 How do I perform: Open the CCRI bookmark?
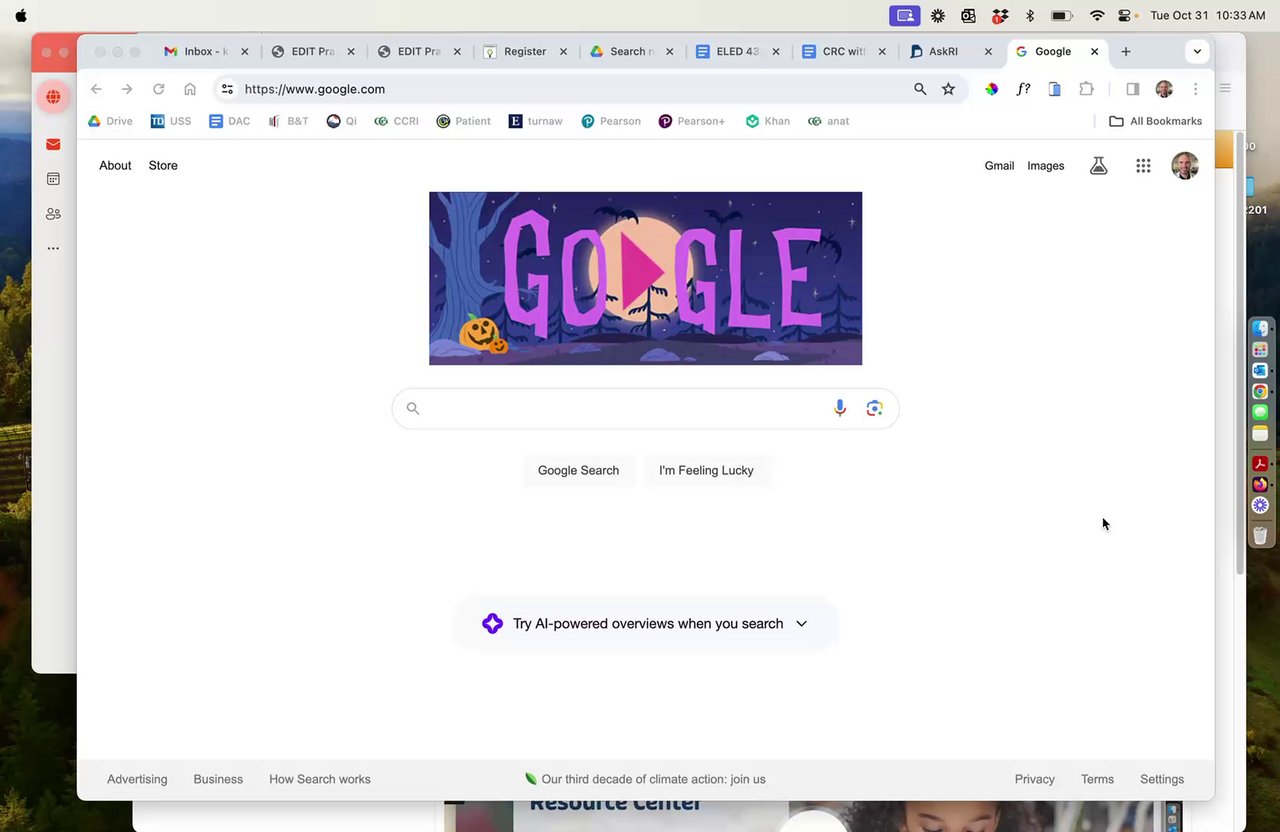pyautogui.click(x=396, y=121)
